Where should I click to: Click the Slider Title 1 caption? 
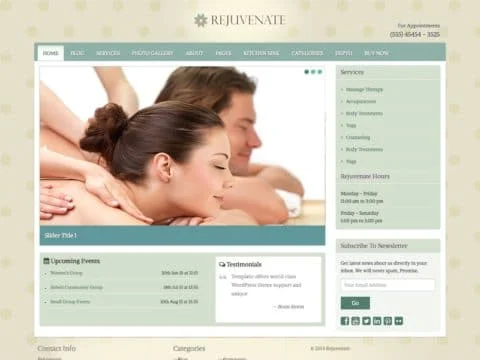tap(61, 235)
